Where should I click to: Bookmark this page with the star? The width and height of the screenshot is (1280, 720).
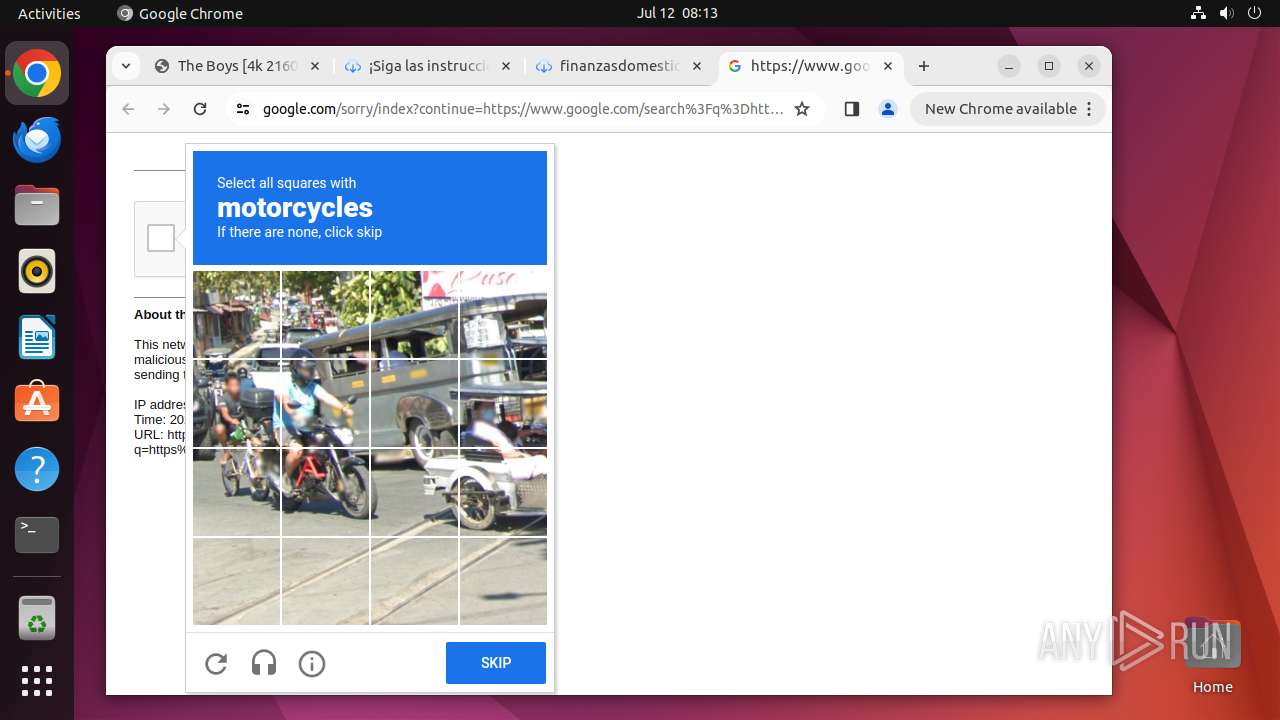click(802, 109)
